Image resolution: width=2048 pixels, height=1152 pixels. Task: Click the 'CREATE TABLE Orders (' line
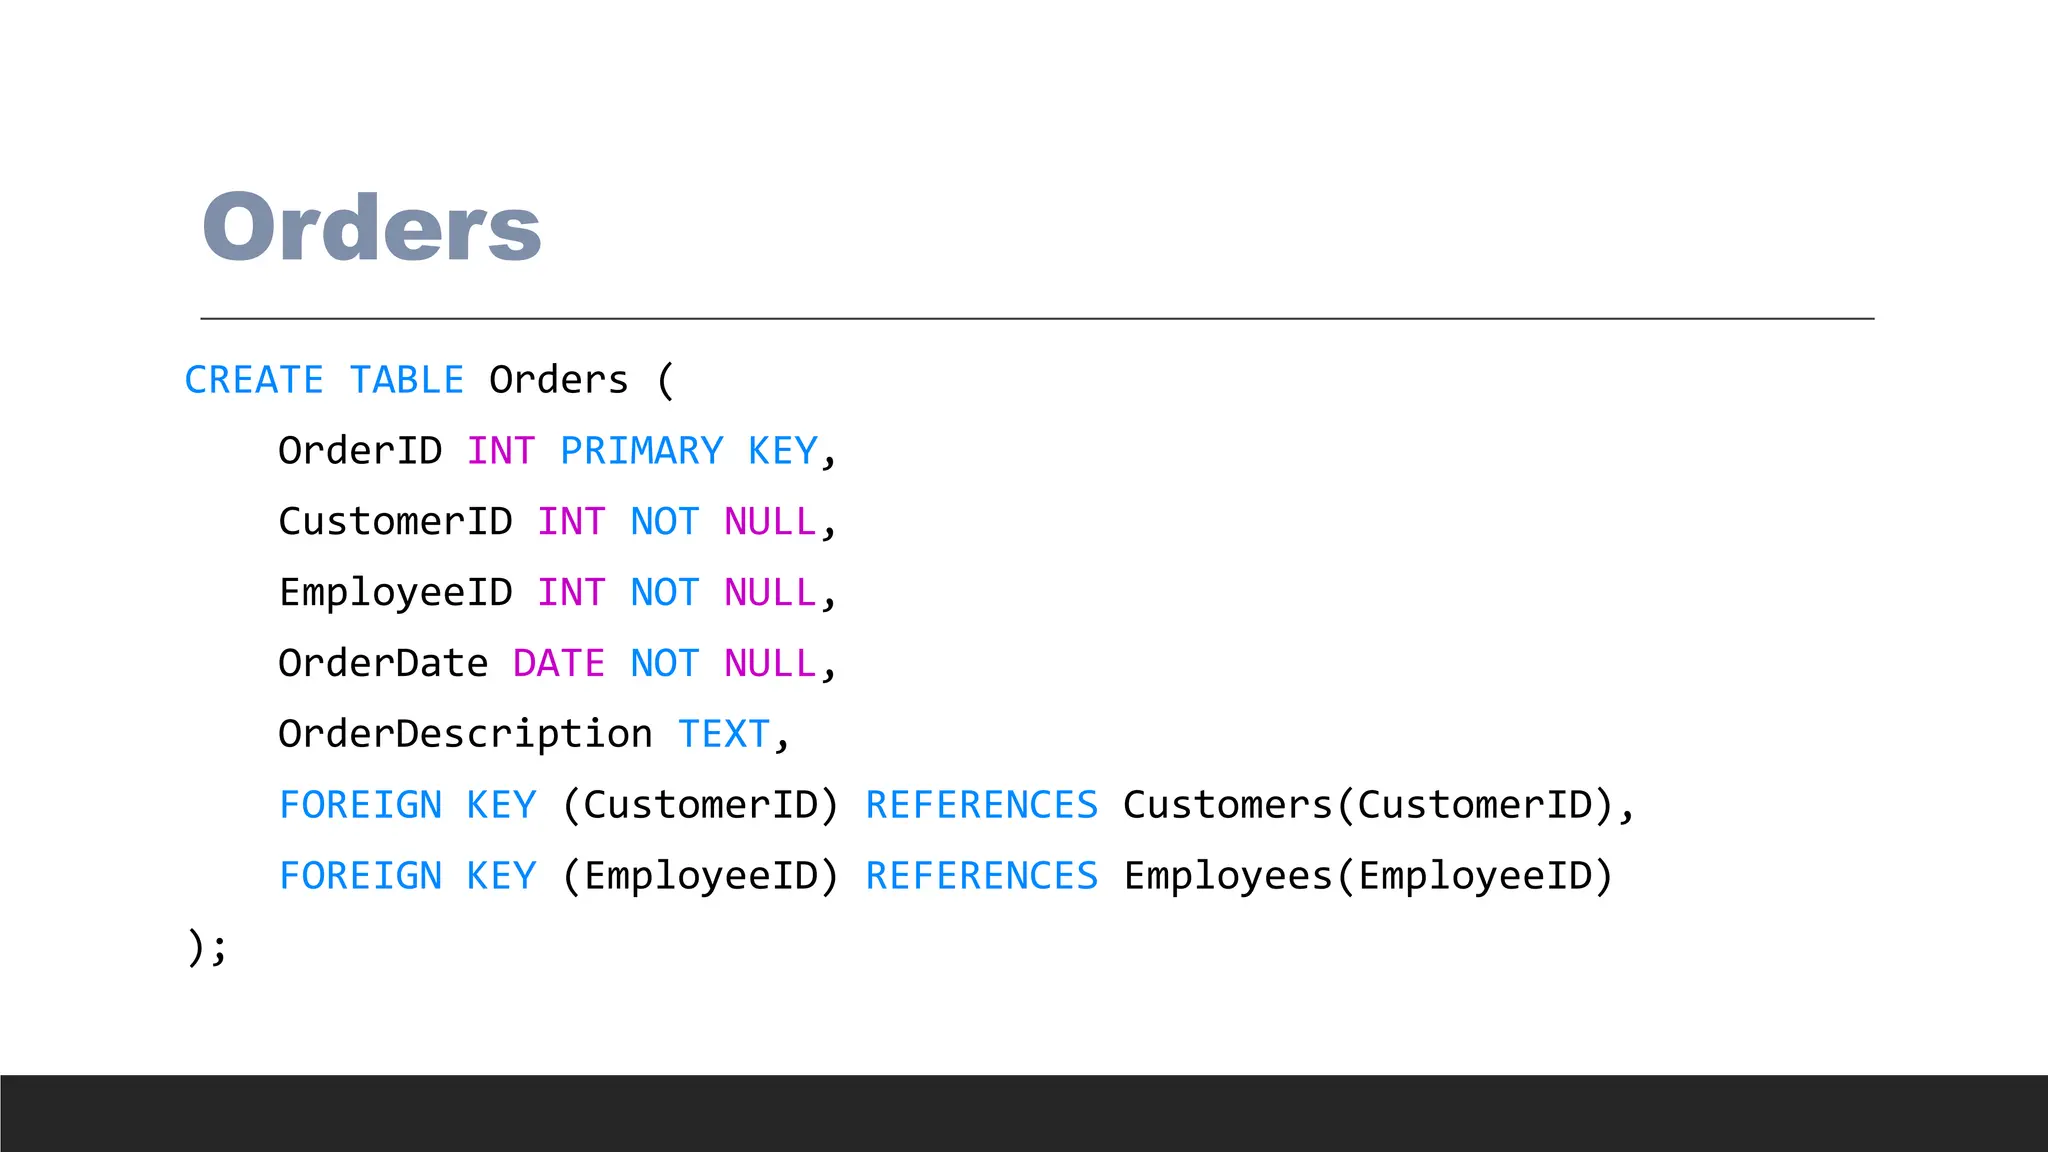coord(430,381)
